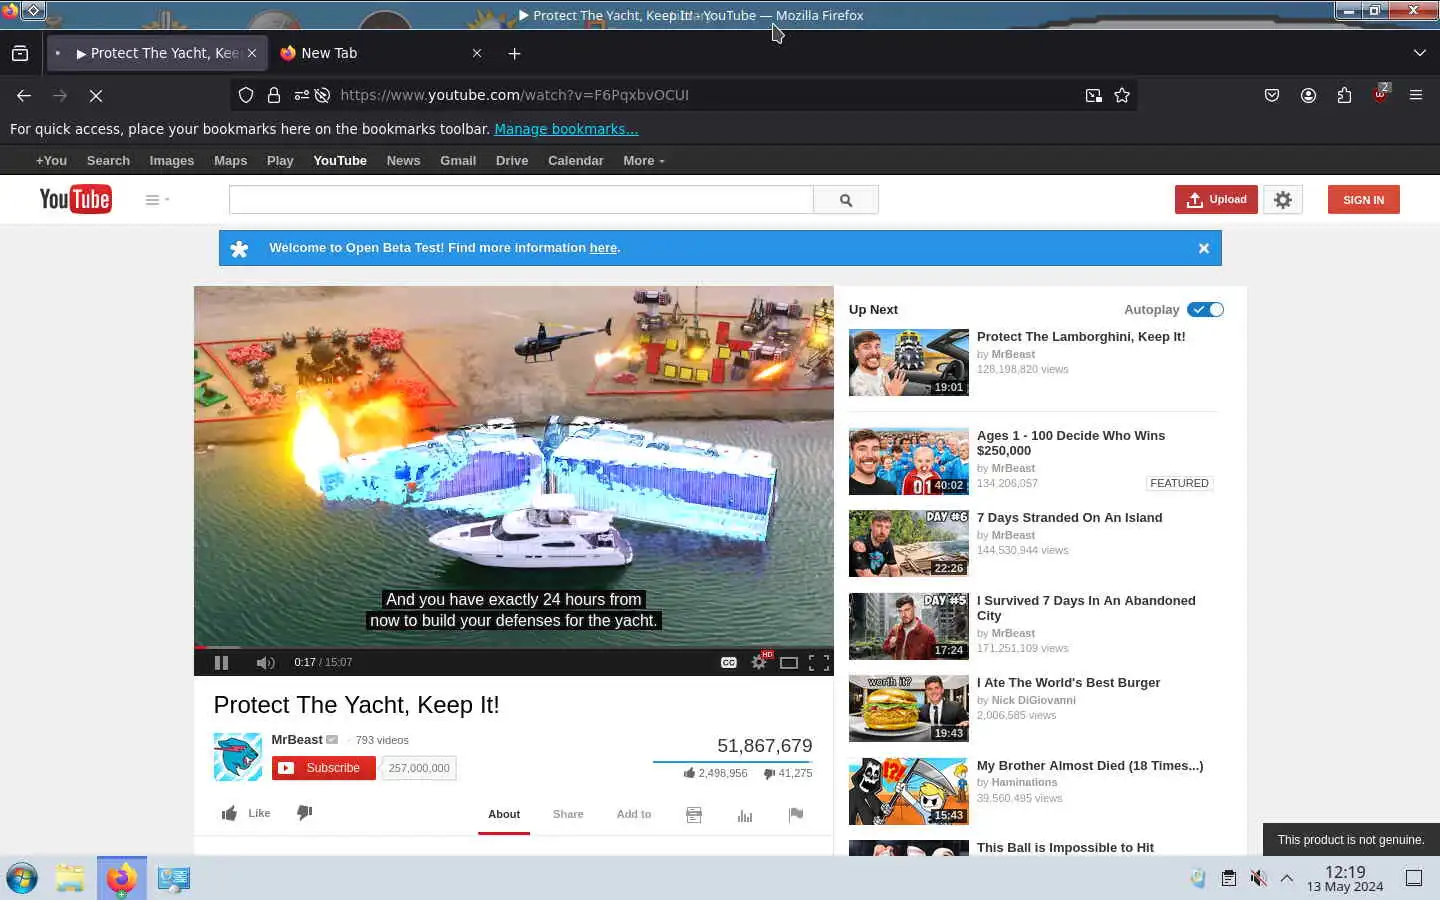The width and height of the screenshot is (1440, 900).
Task: Open the video player settings gear
Action: point(759,662)
